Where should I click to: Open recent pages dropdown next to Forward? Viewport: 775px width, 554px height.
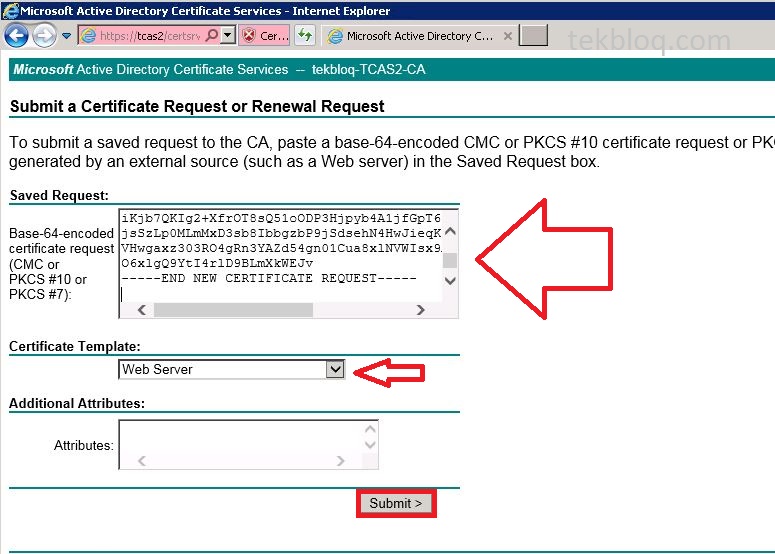(x=67, y=36)
